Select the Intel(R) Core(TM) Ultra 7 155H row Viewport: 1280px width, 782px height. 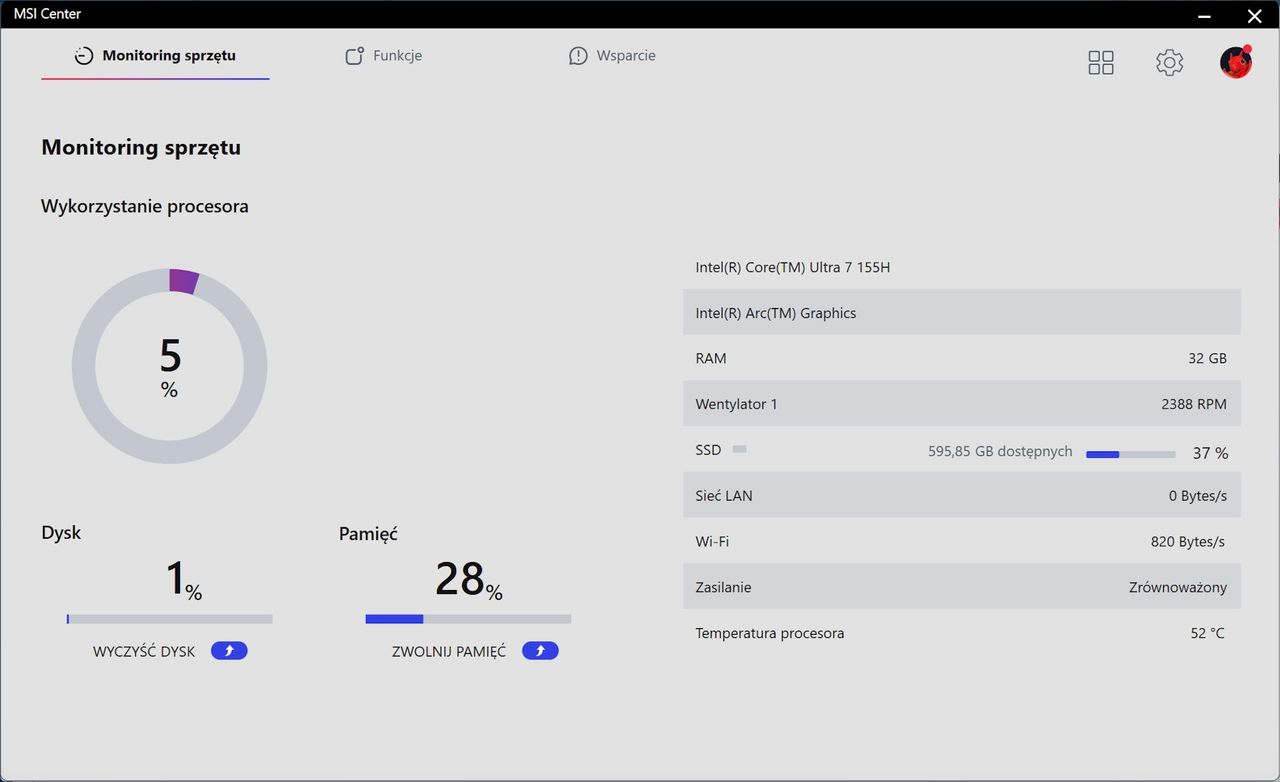pos(962,267)
